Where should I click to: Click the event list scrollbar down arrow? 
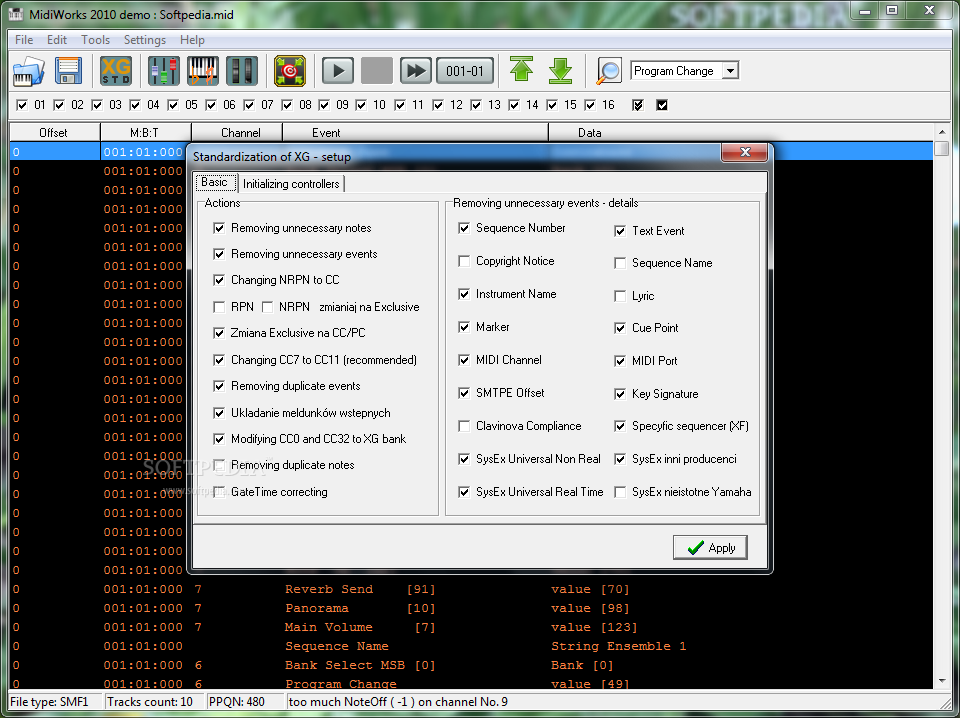point(942,681)
